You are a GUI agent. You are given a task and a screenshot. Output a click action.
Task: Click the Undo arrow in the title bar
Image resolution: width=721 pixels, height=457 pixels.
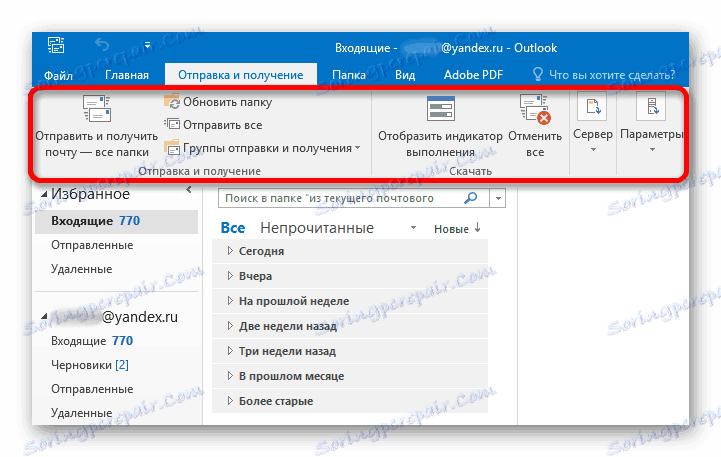(102, 45)
